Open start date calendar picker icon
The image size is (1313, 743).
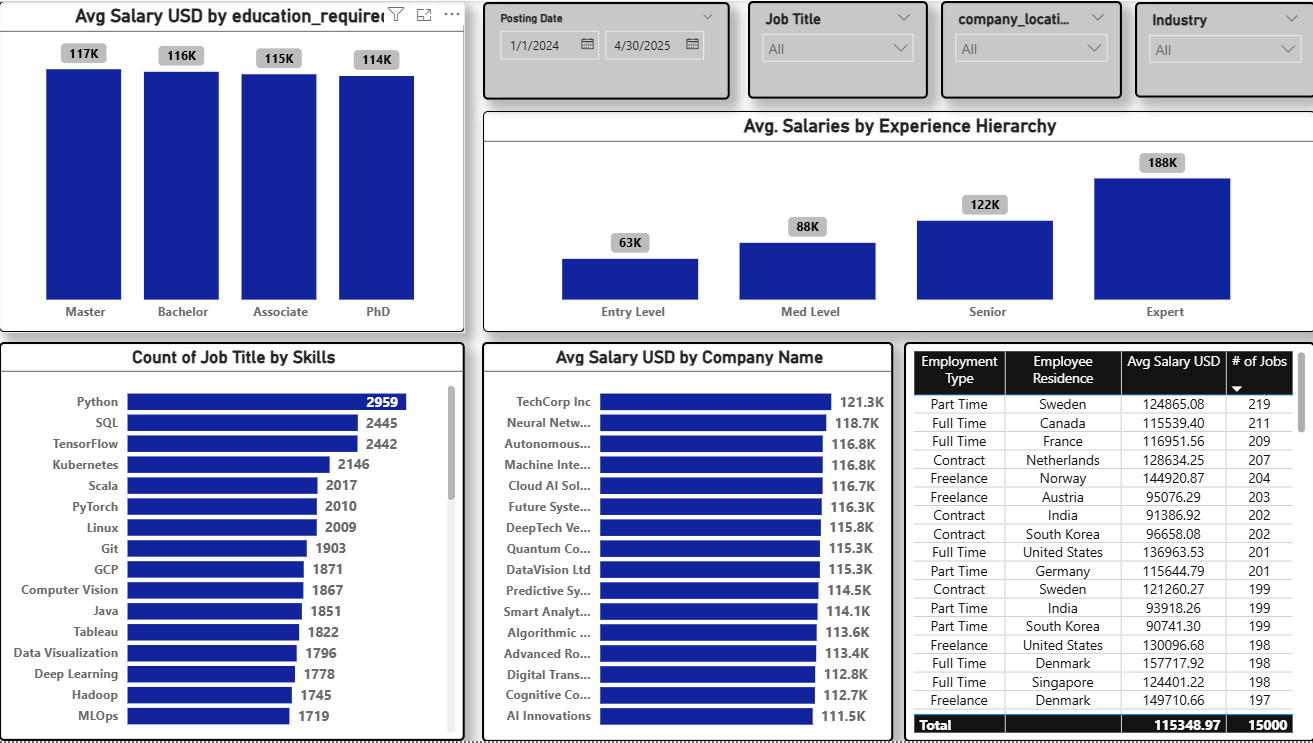(587, 44)
